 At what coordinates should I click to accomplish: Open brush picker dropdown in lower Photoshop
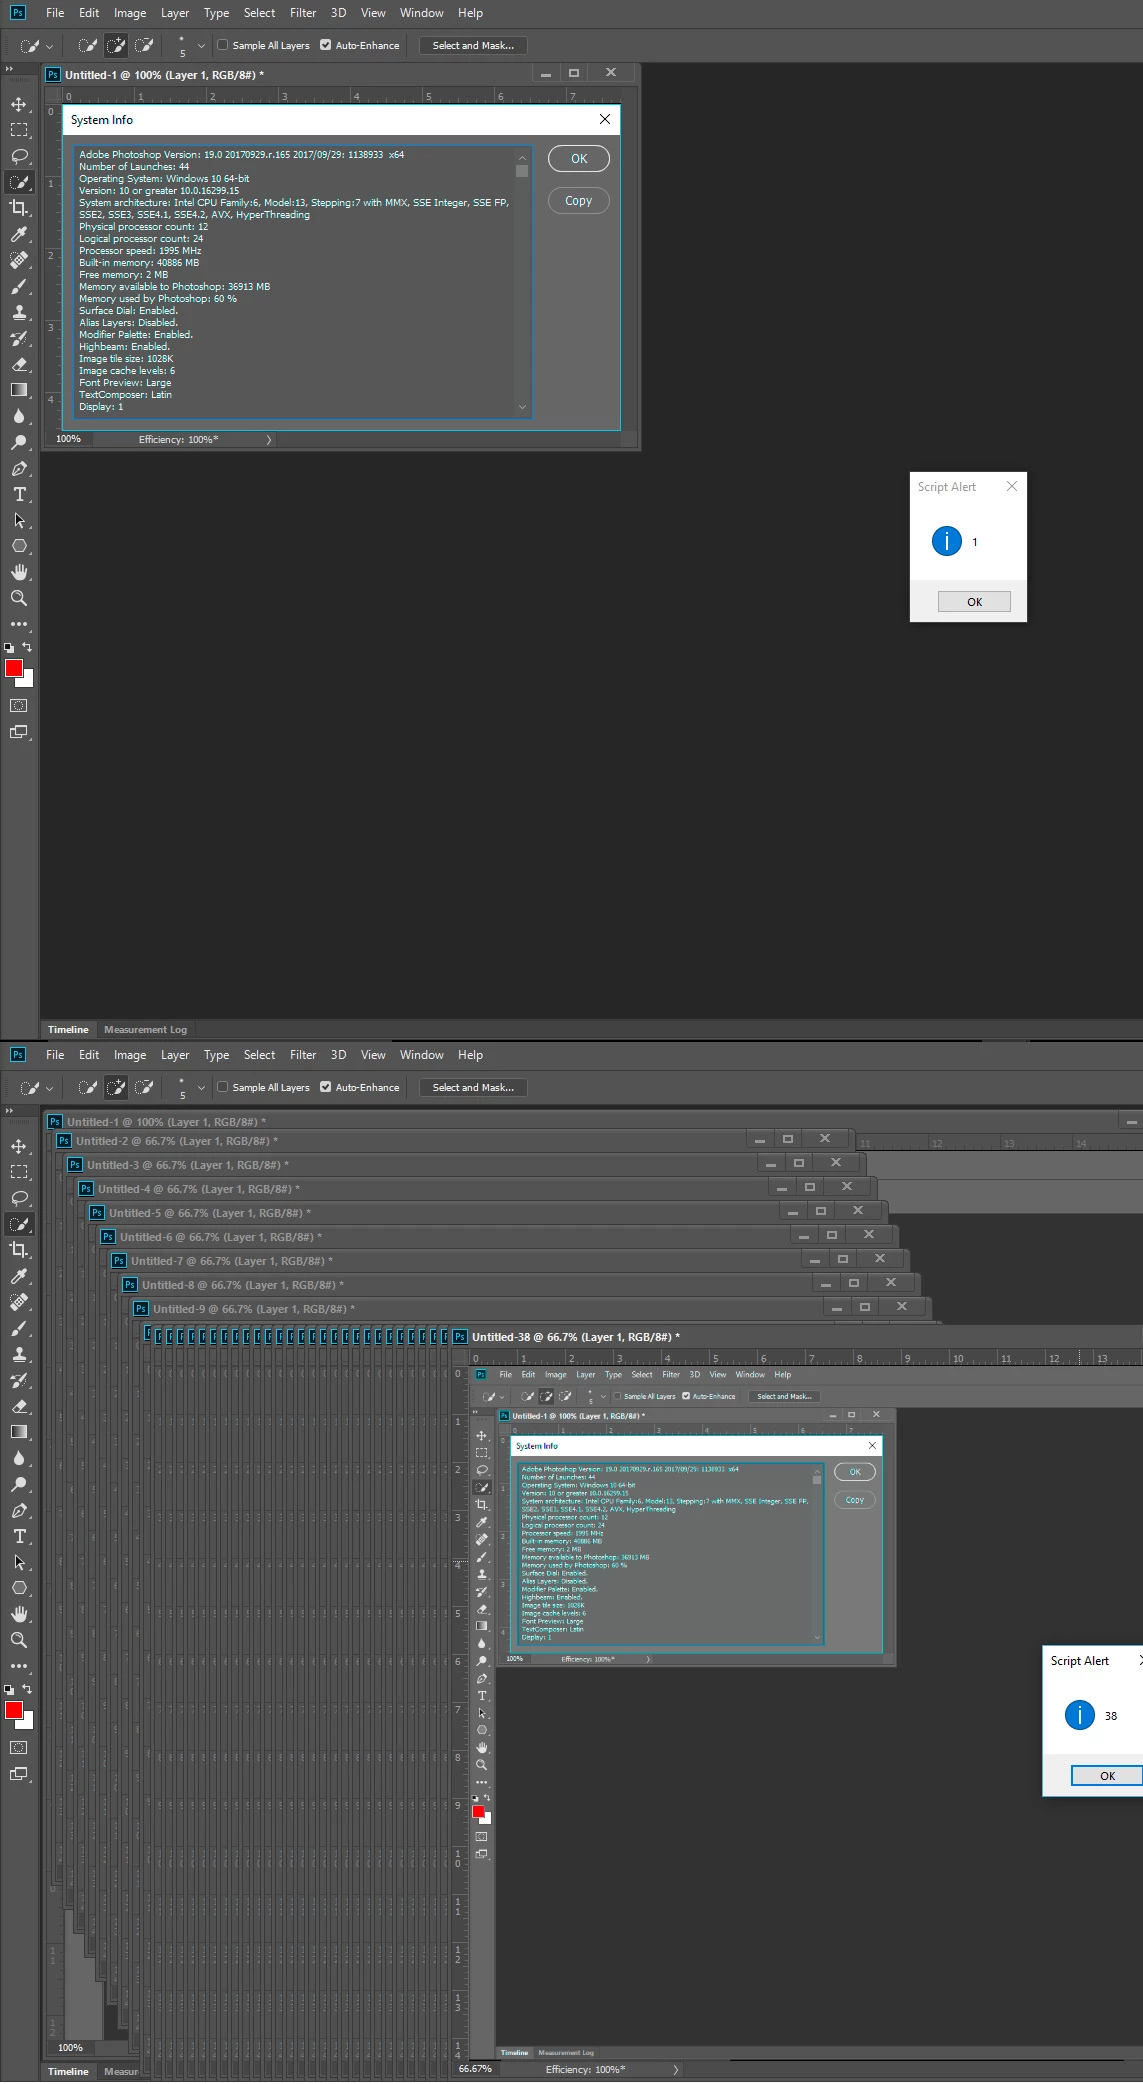click(201, 1088)
